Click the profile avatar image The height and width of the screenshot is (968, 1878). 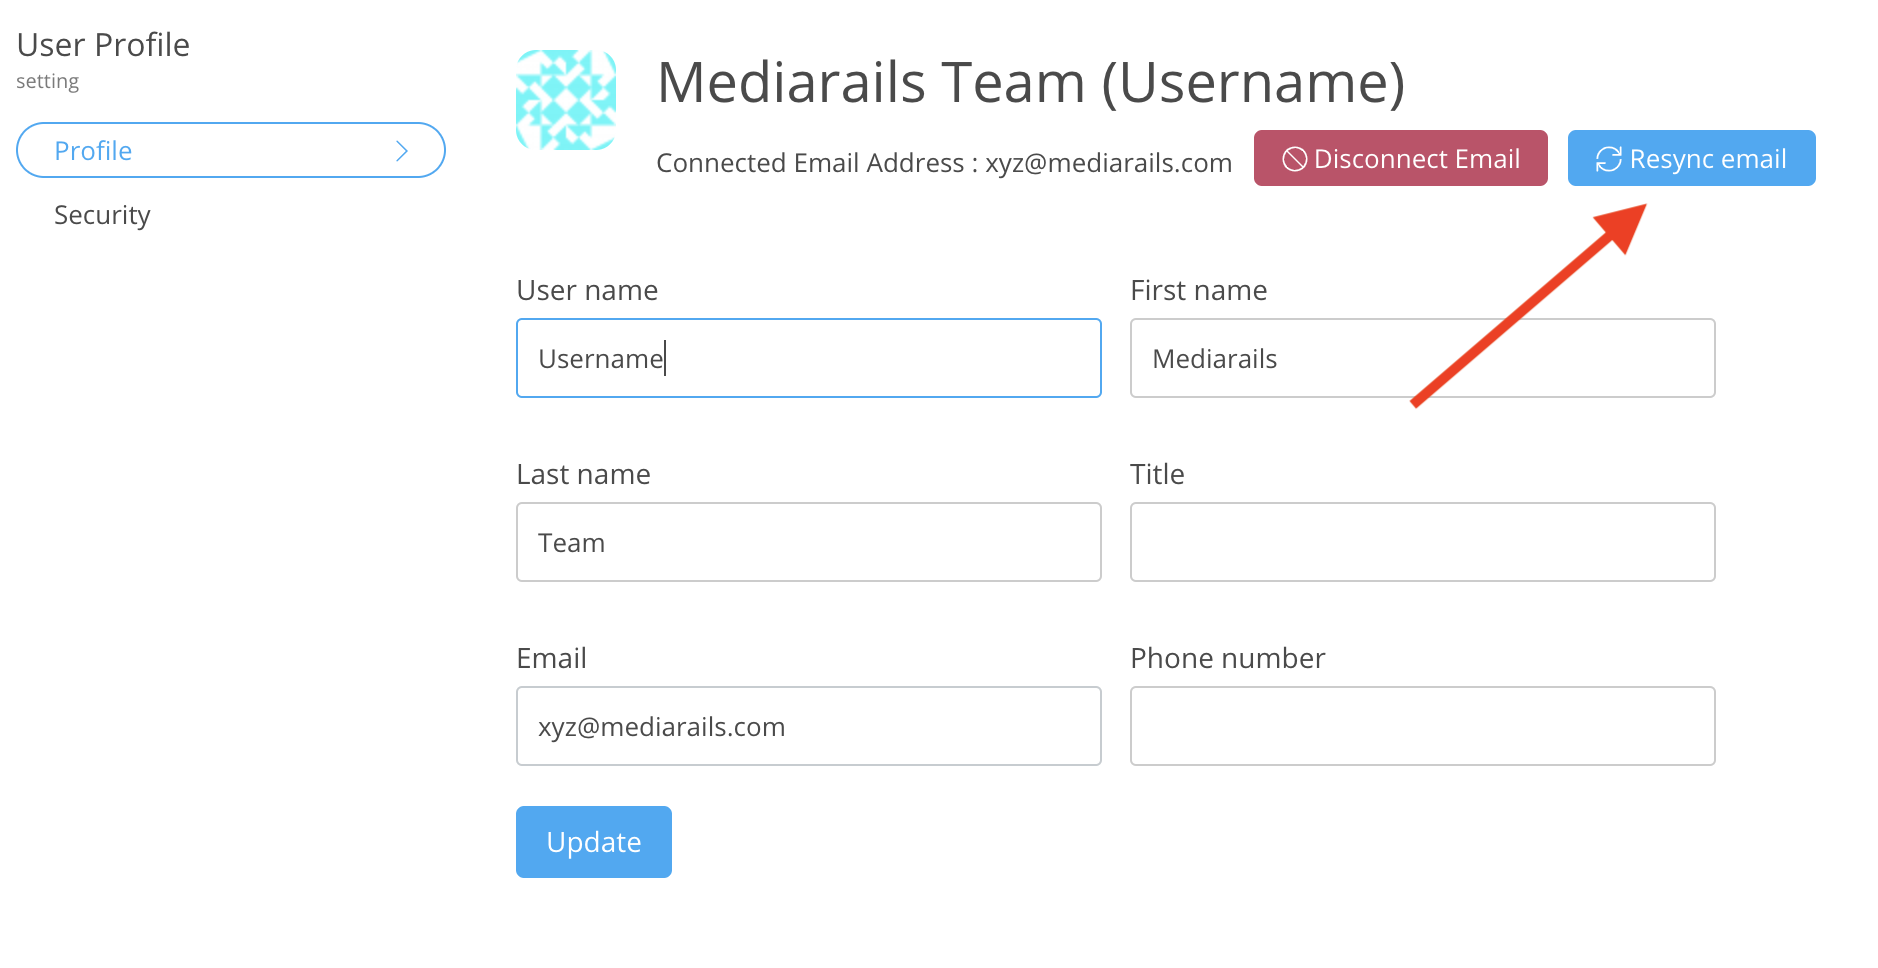pyautogui.click(x=566, y=100)
